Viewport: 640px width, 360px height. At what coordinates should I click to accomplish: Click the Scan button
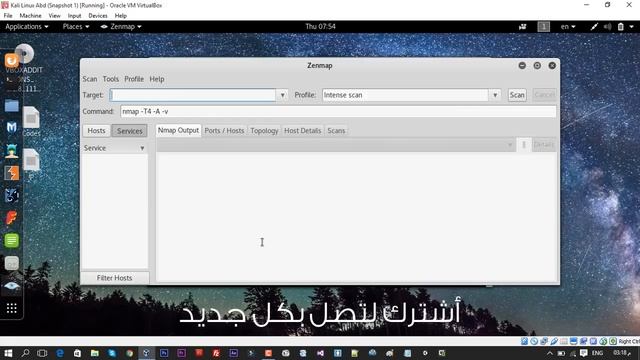click(517, 95)
